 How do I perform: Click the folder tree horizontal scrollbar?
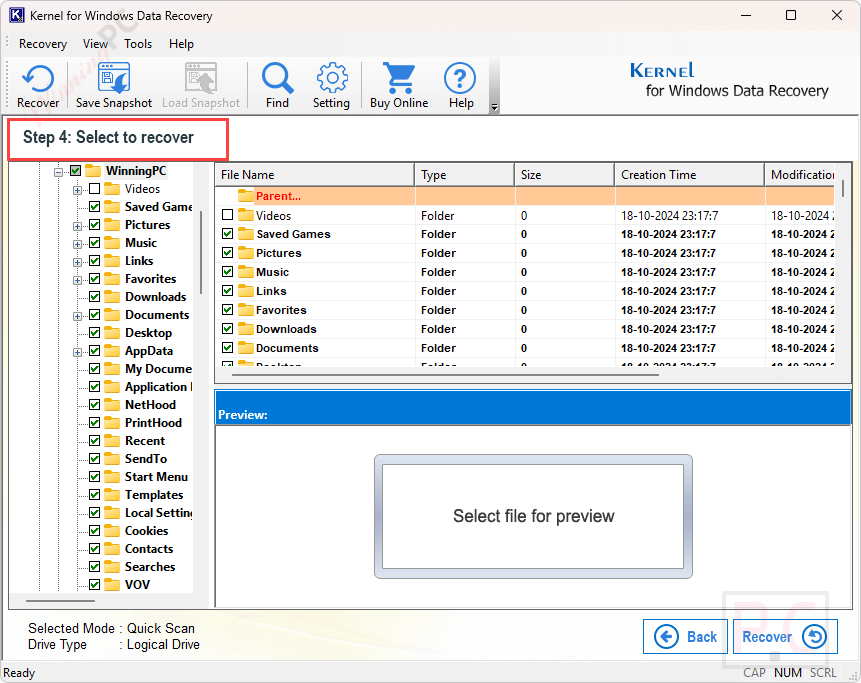[60, 601]
